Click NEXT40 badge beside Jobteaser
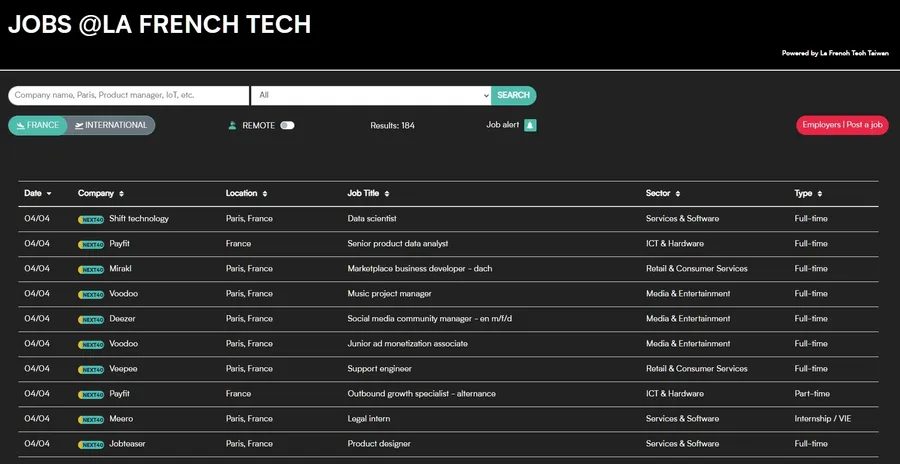Screen dimensions: 900x464 point(91,444)
